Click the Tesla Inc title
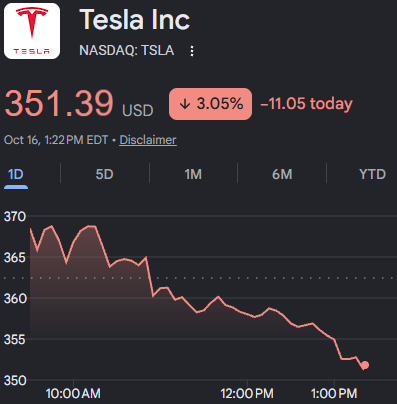The height and width of the screenshot is (404, 397). tap(135, 20)
